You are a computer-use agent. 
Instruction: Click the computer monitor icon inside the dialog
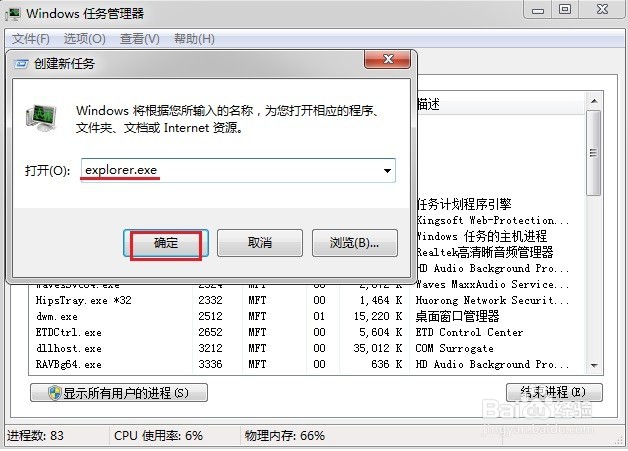tap(41, 118)
